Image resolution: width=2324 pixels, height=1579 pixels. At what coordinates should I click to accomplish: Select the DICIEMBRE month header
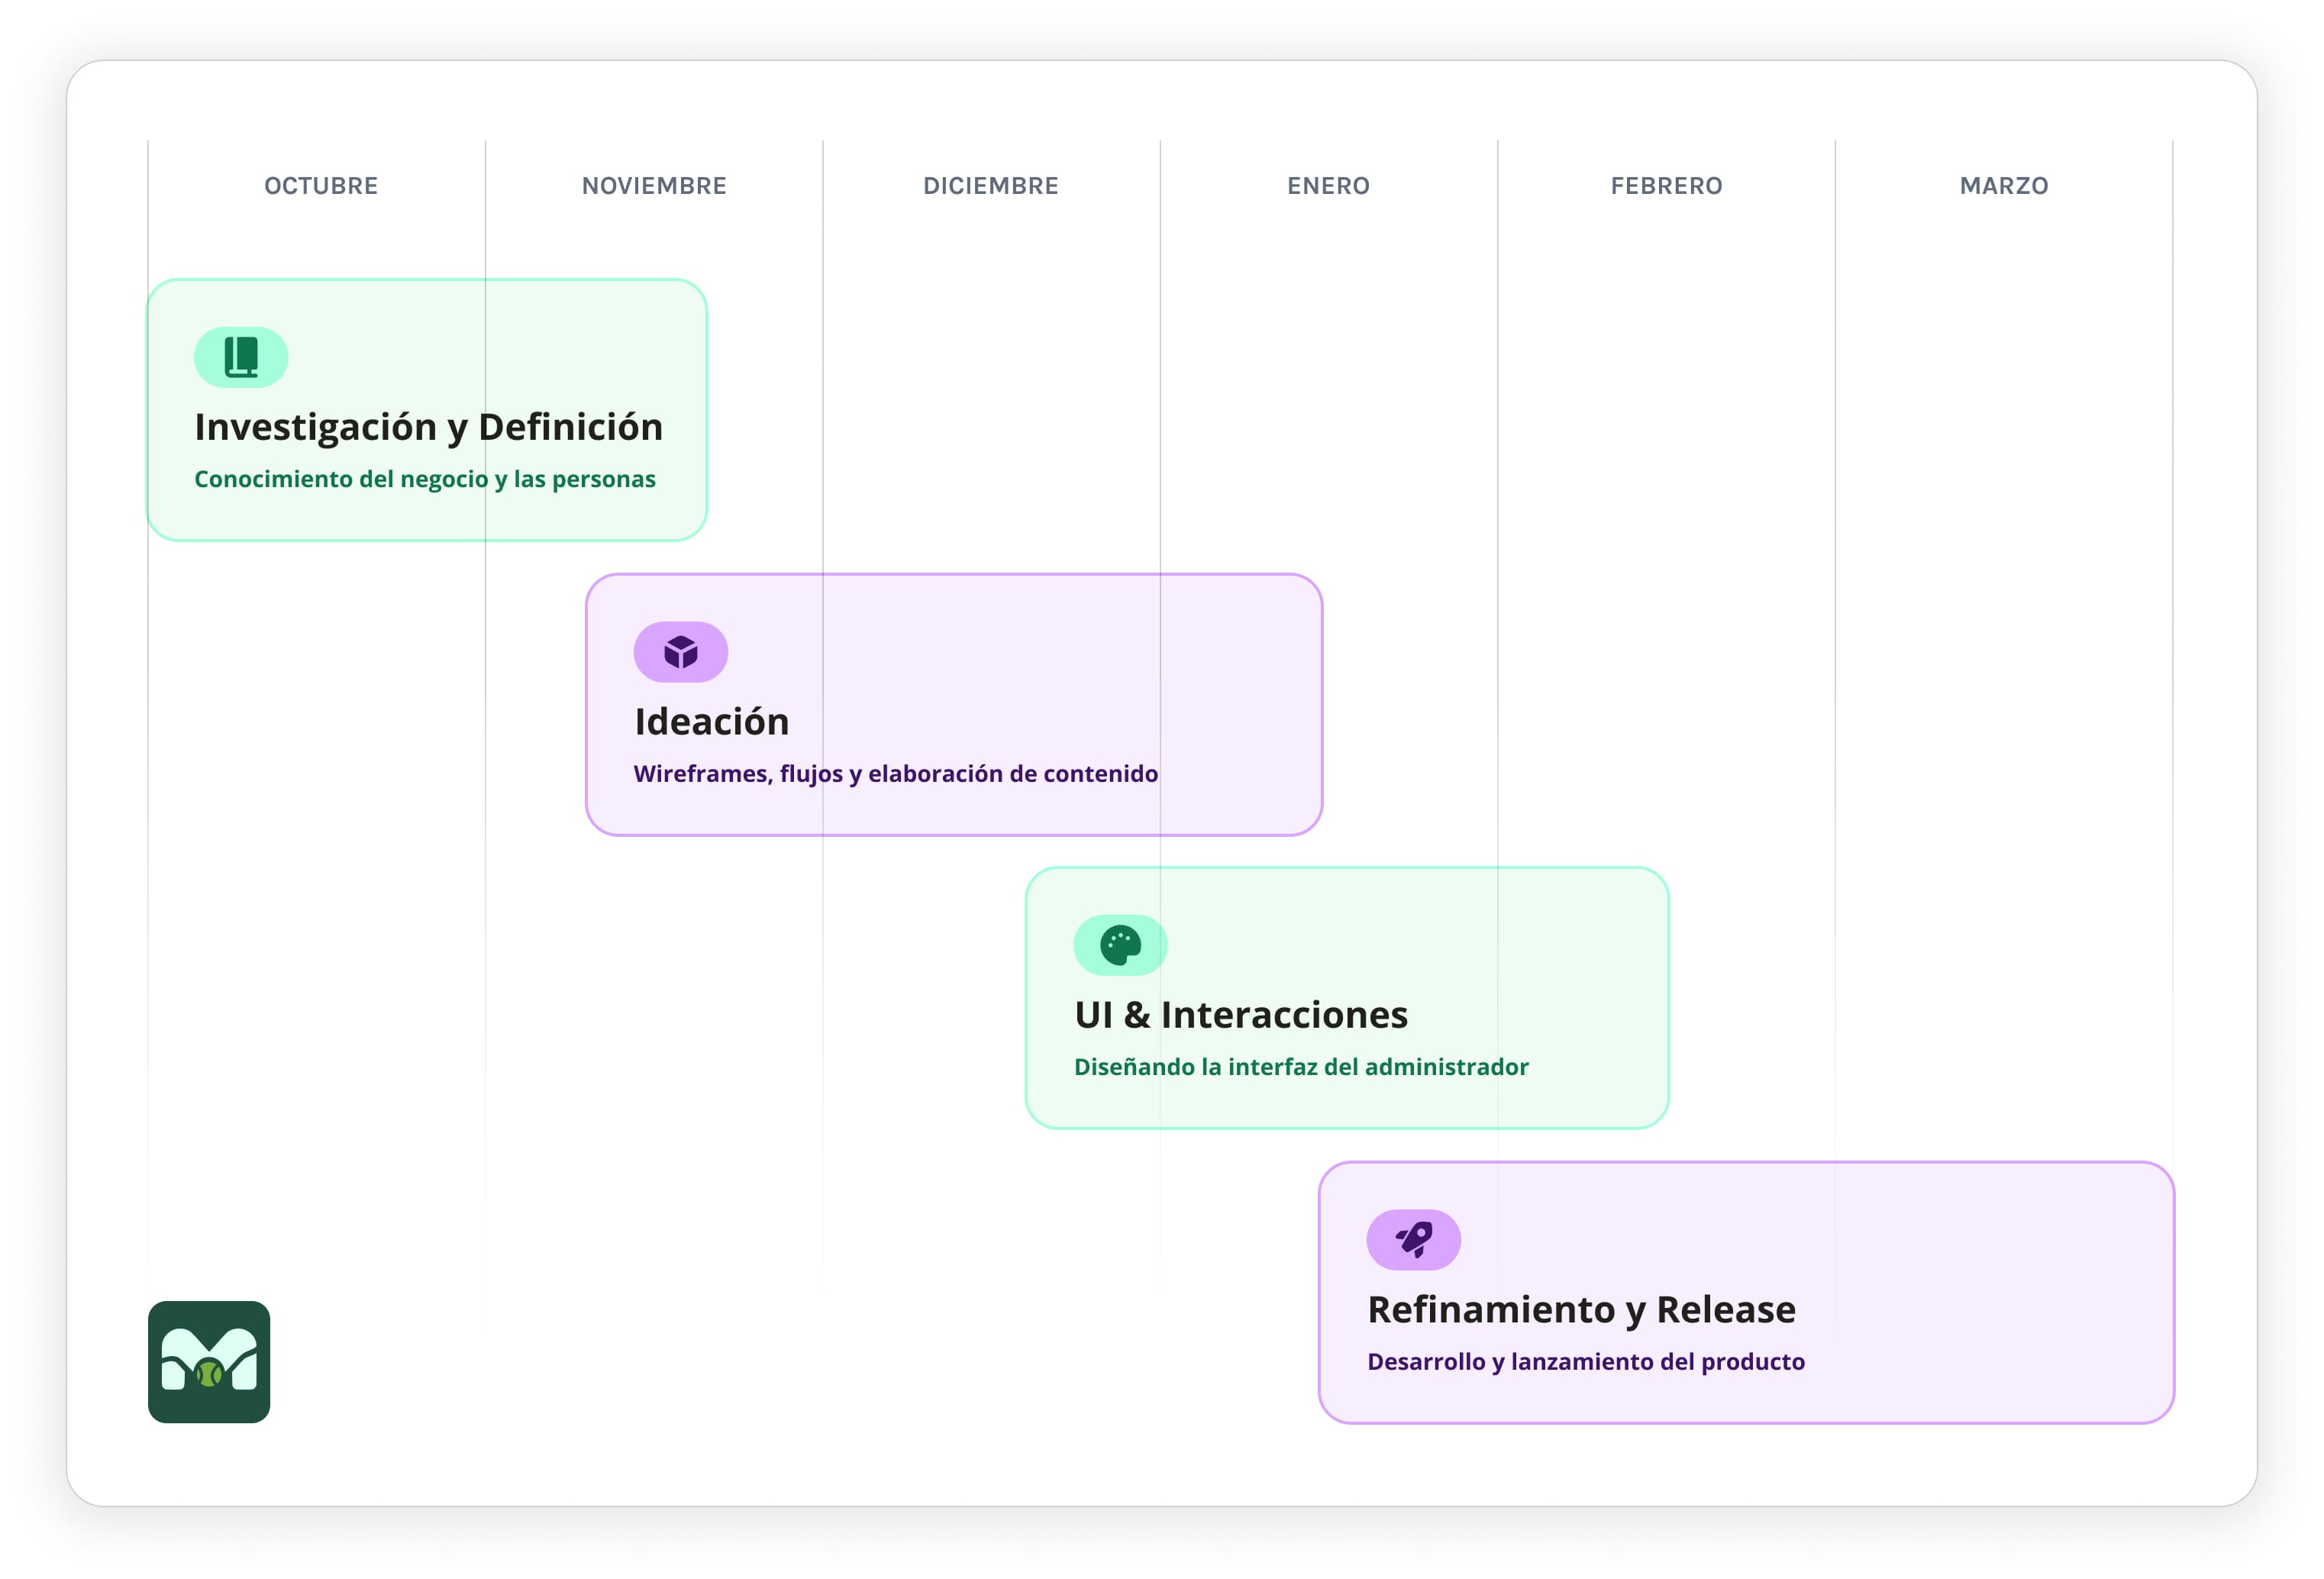tap(990, 186)
